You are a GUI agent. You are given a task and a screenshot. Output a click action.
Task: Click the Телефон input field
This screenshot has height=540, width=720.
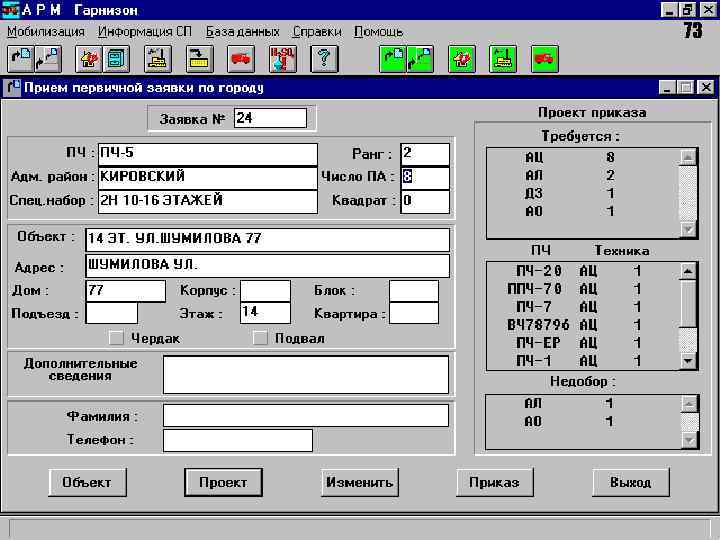(x=238, y=440)
